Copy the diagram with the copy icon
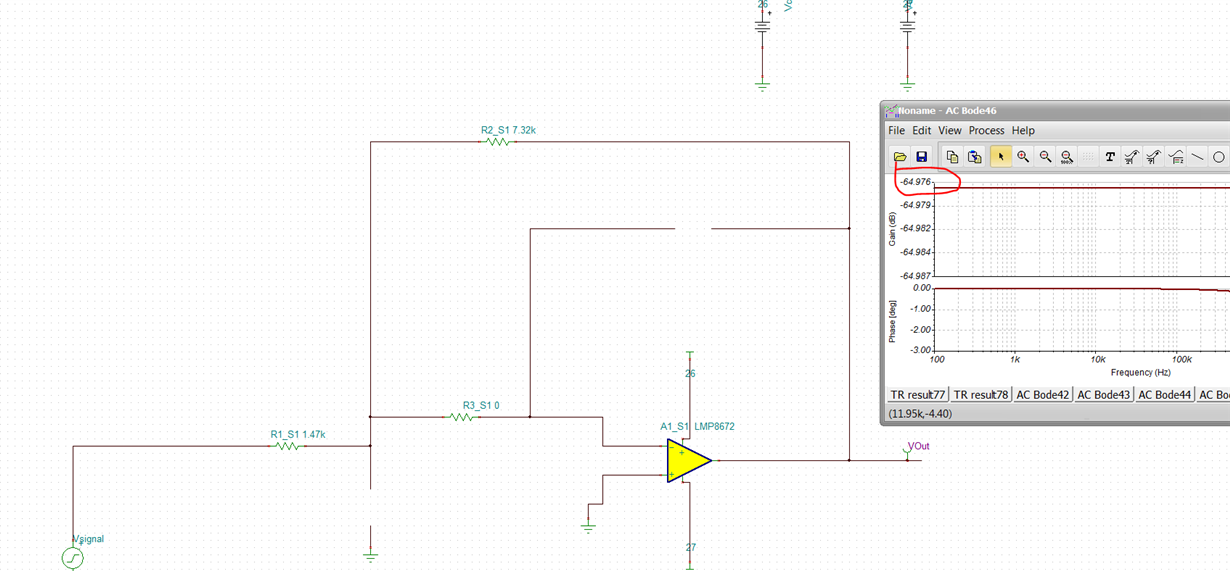The width and height of the screenshot is (1230, 571). [x=952, y=157]
